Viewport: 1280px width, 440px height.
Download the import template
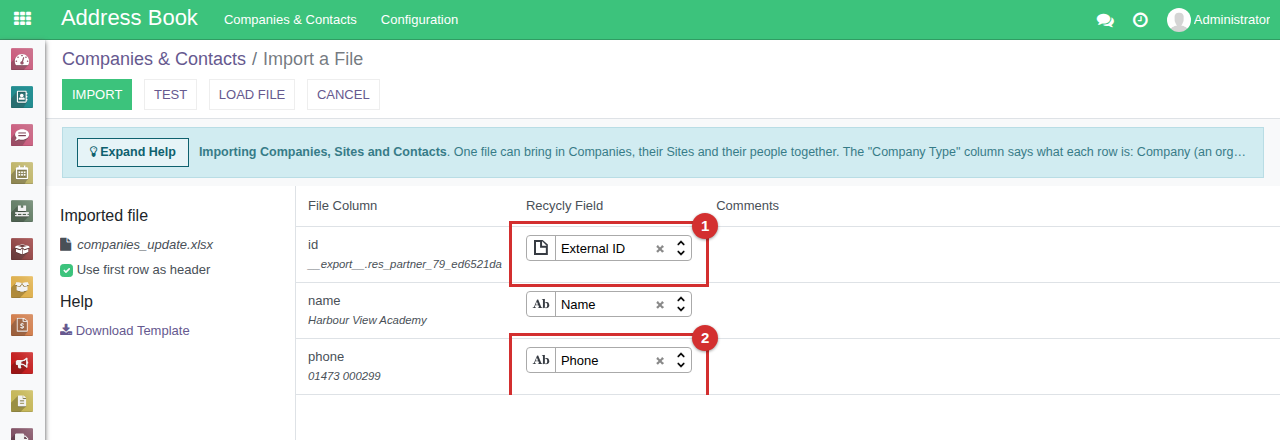pyautogui.click(x=132, y=331)
